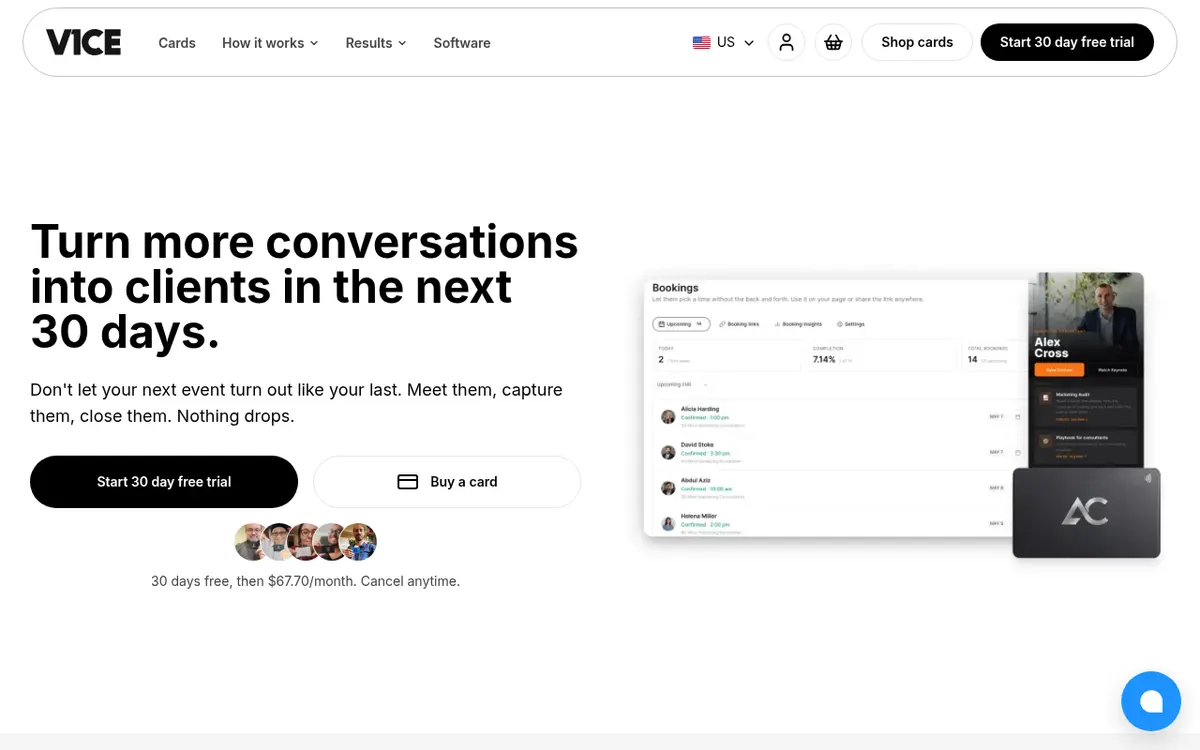The image size is (1200, 750).
Task: Click the group of customer avatar photos
Action: pyautogui.click(x=306, y=542)
